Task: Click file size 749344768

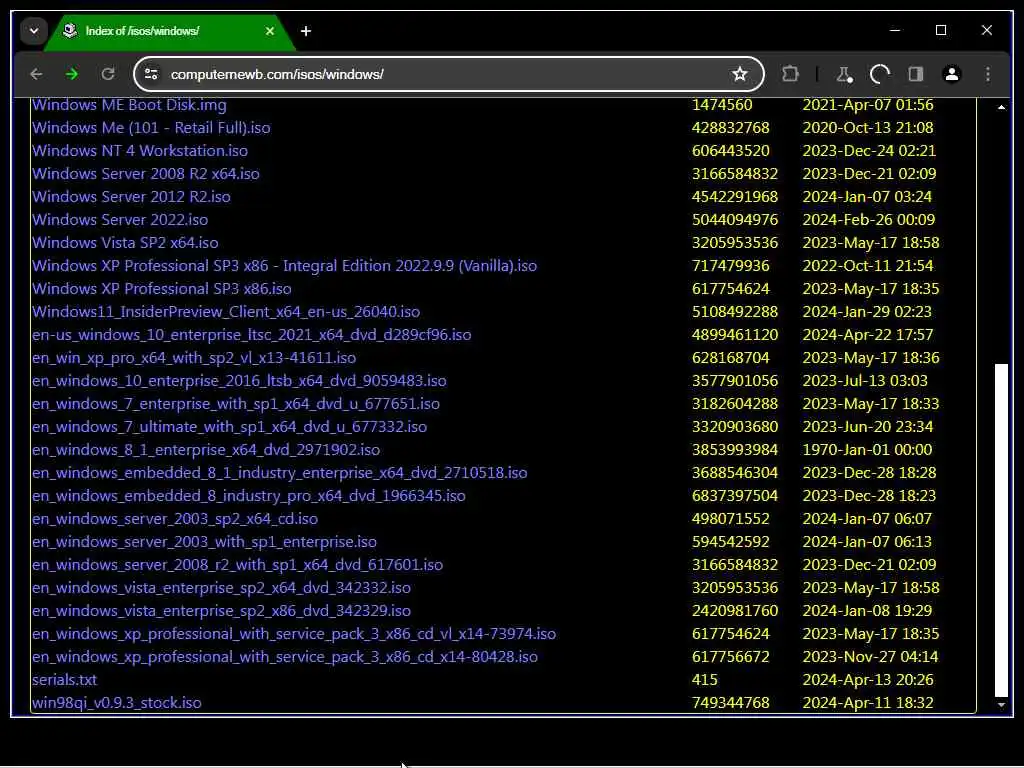Action: coord(731,703)
